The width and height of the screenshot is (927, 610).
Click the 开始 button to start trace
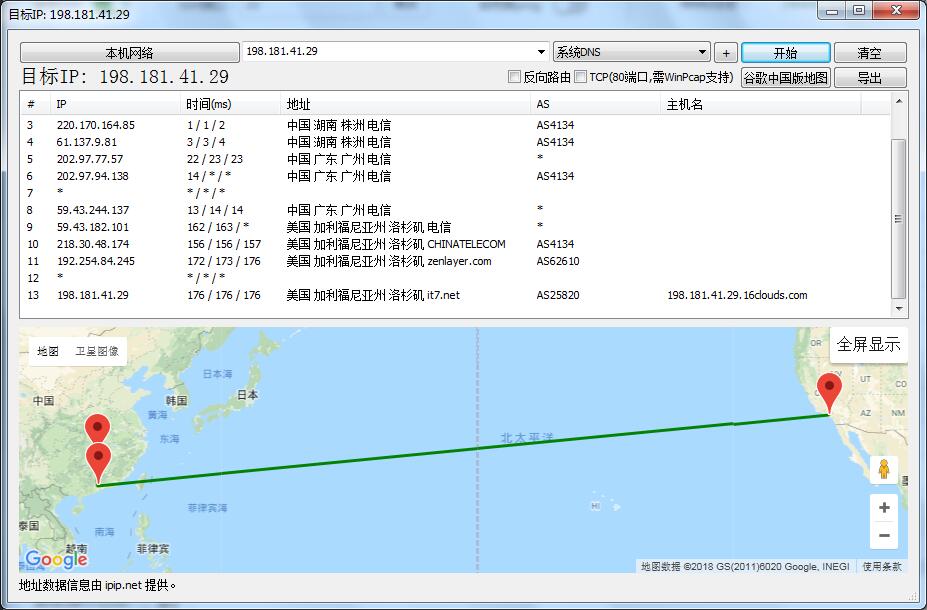(785, 53)
